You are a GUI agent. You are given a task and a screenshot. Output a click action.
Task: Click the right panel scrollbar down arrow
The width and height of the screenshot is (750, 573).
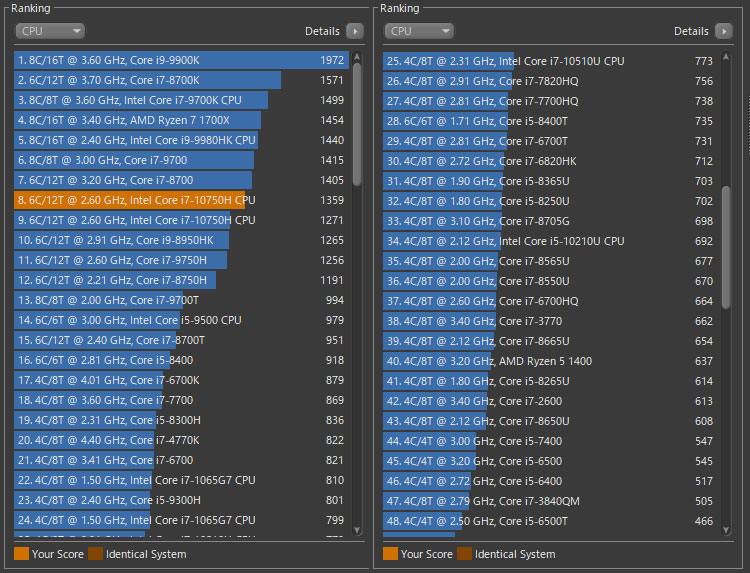tap(726, 530)
